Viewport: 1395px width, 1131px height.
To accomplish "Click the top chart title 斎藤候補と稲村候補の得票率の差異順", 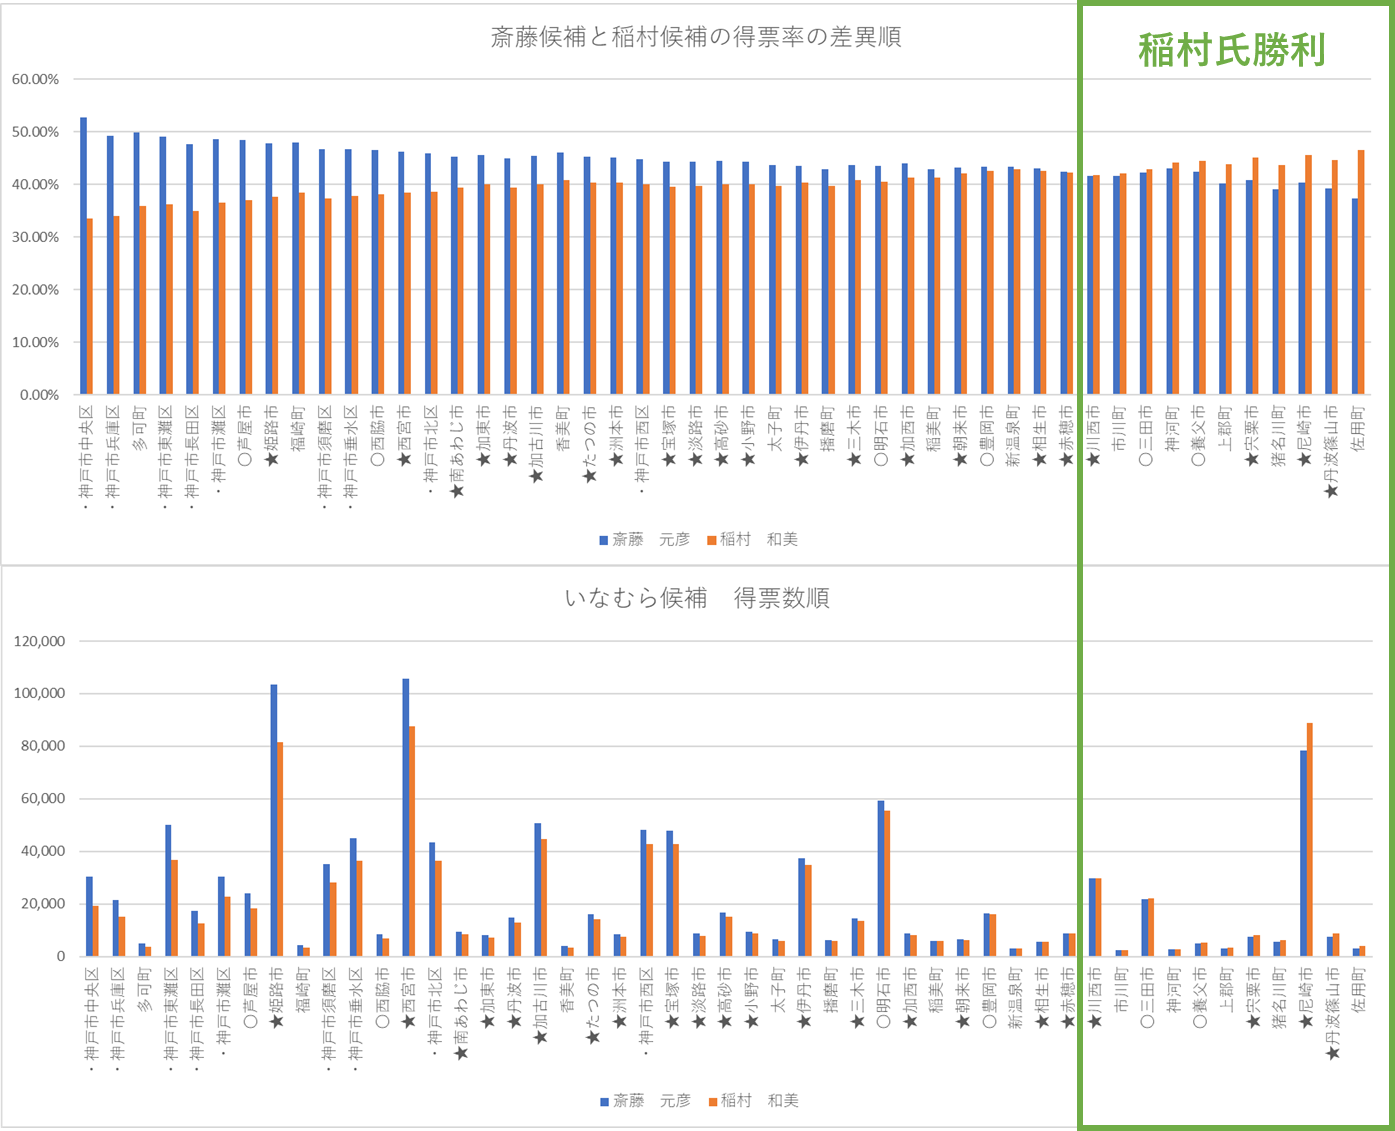I will [x=696, y=38].
